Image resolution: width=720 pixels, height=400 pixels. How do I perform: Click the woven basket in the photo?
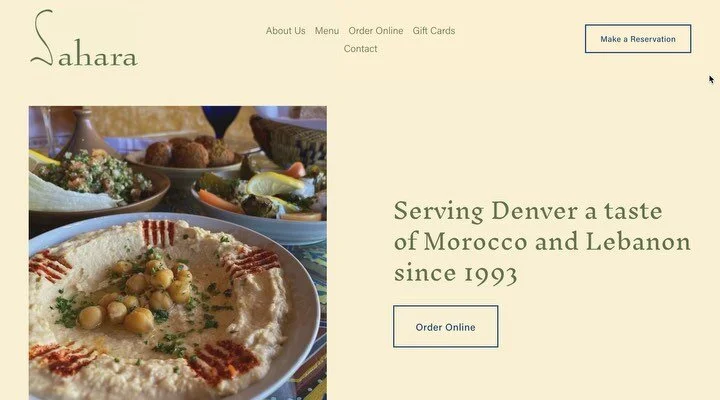(288, 140)
